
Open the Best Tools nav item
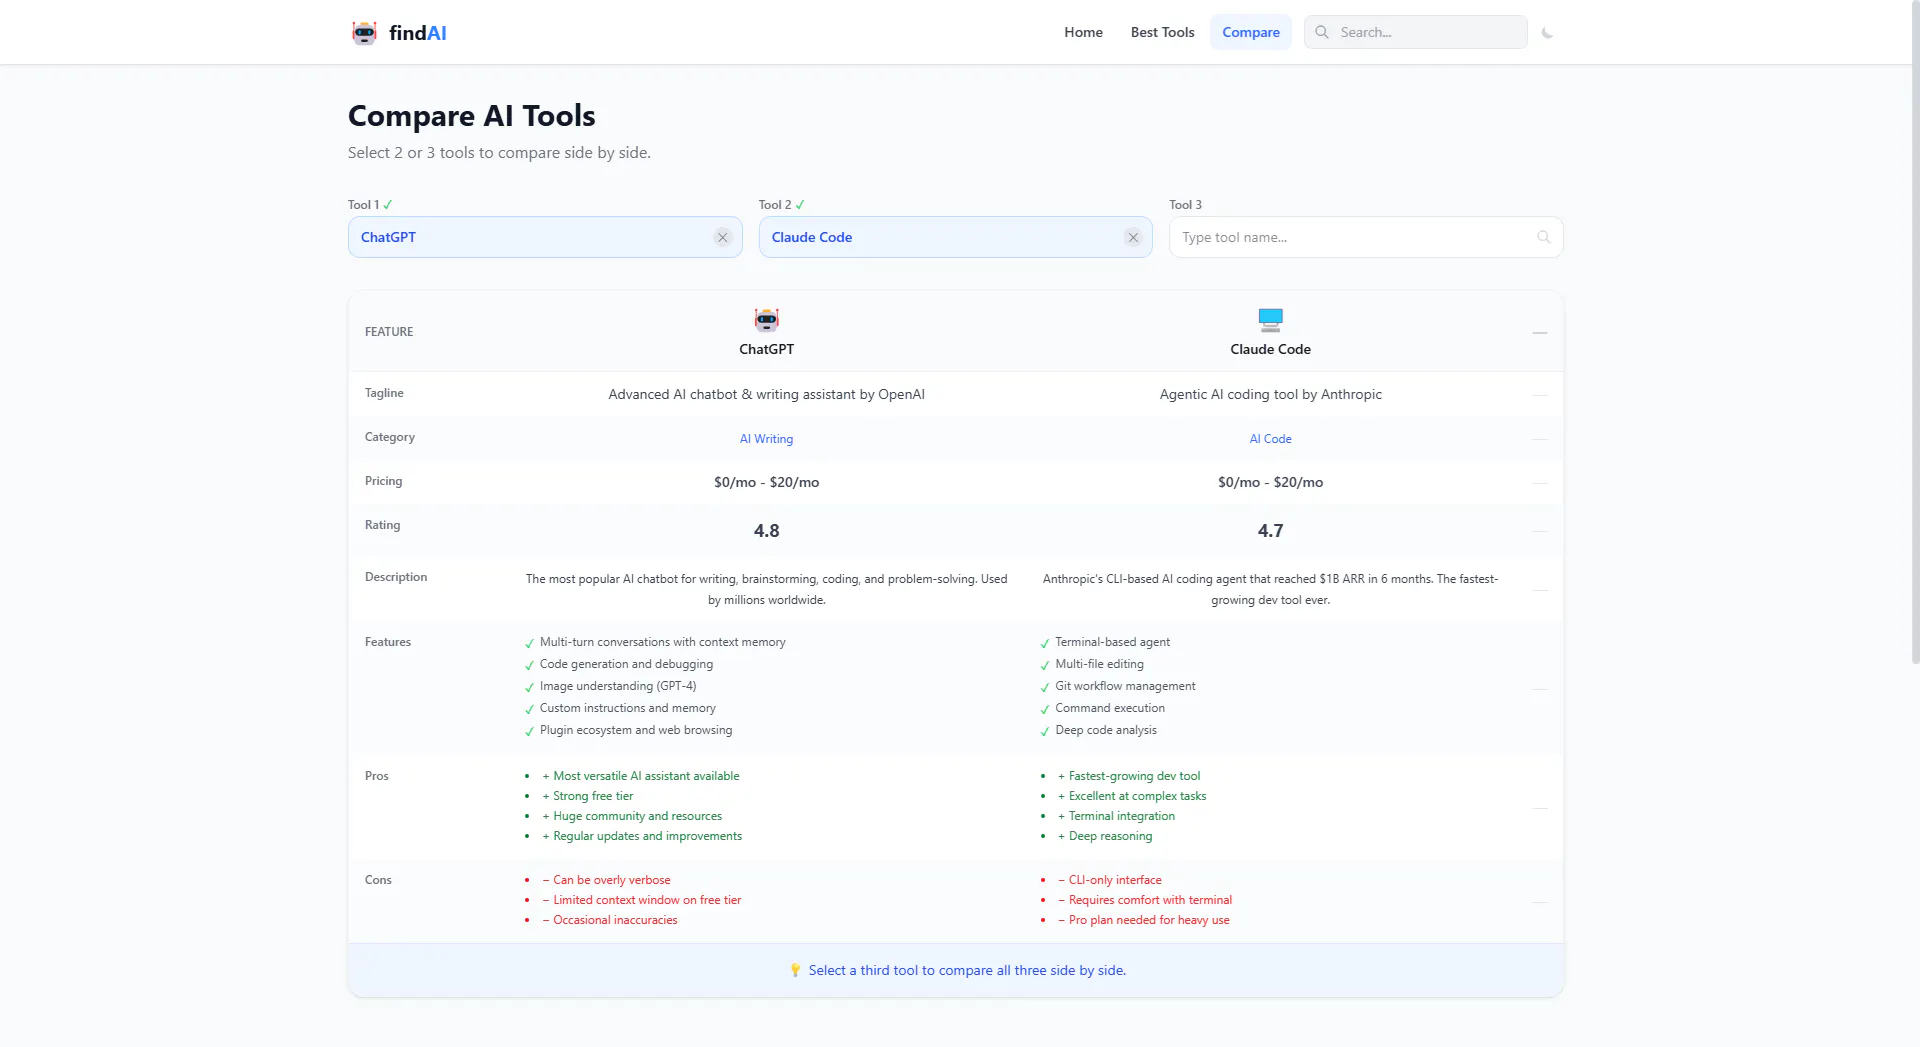pos(1162,32)
